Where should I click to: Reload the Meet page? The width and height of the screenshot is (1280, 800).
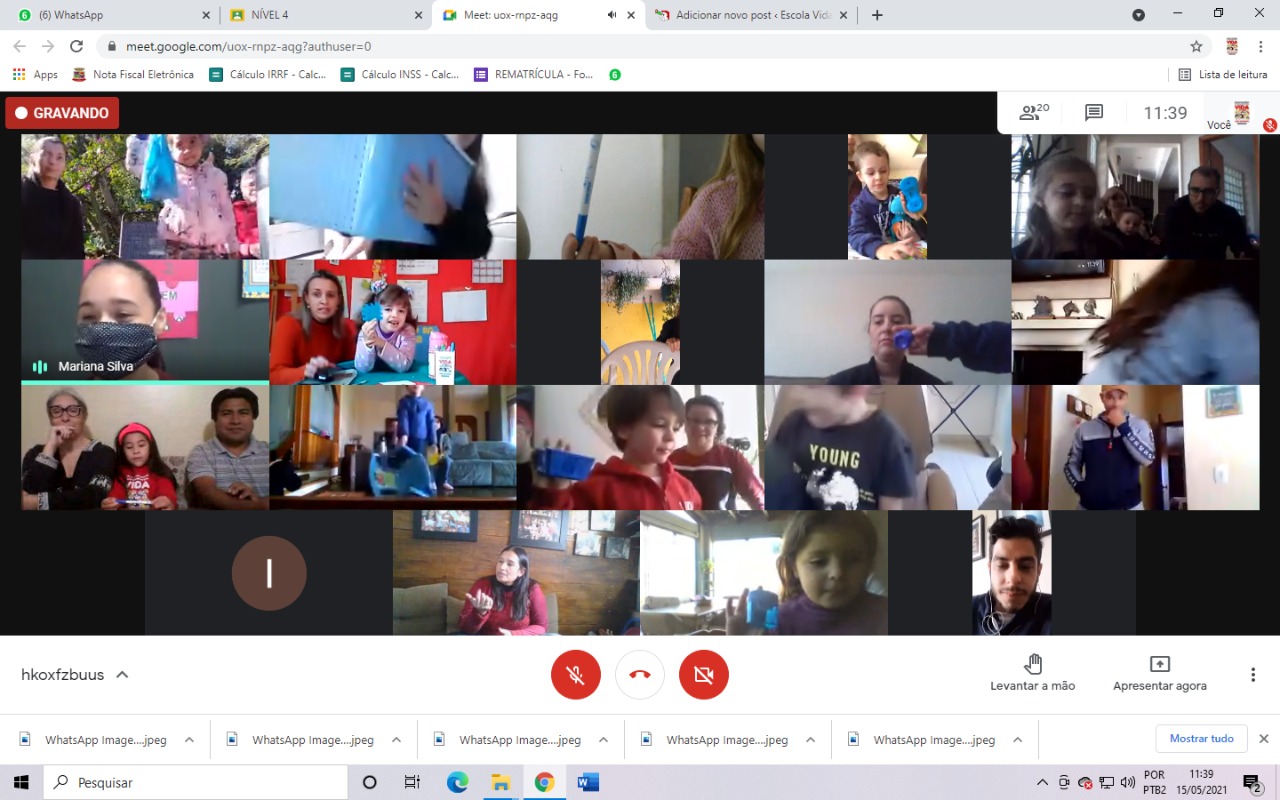click(x=76, y=46)
